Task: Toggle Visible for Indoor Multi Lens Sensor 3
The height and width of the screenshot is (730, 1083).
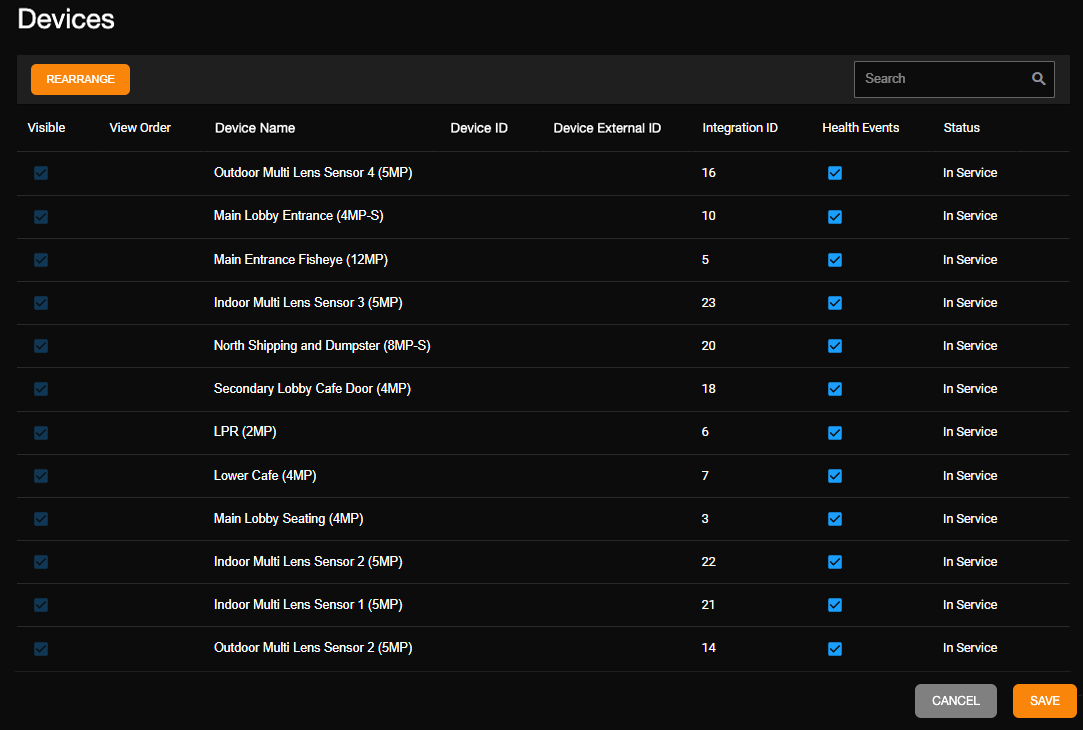Action: tap(41, 303)
